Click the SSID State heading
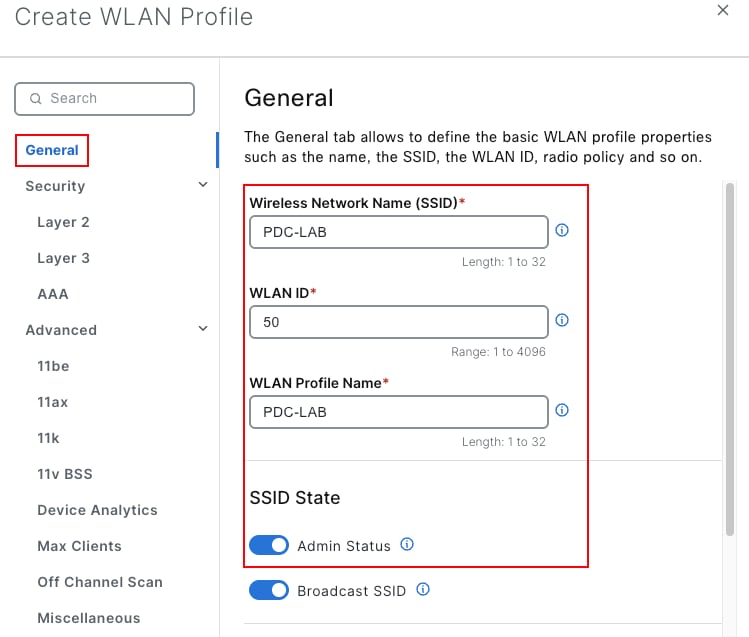Image resolution: width=749 pixels, height=637 pixels. [x=295, y=498]
